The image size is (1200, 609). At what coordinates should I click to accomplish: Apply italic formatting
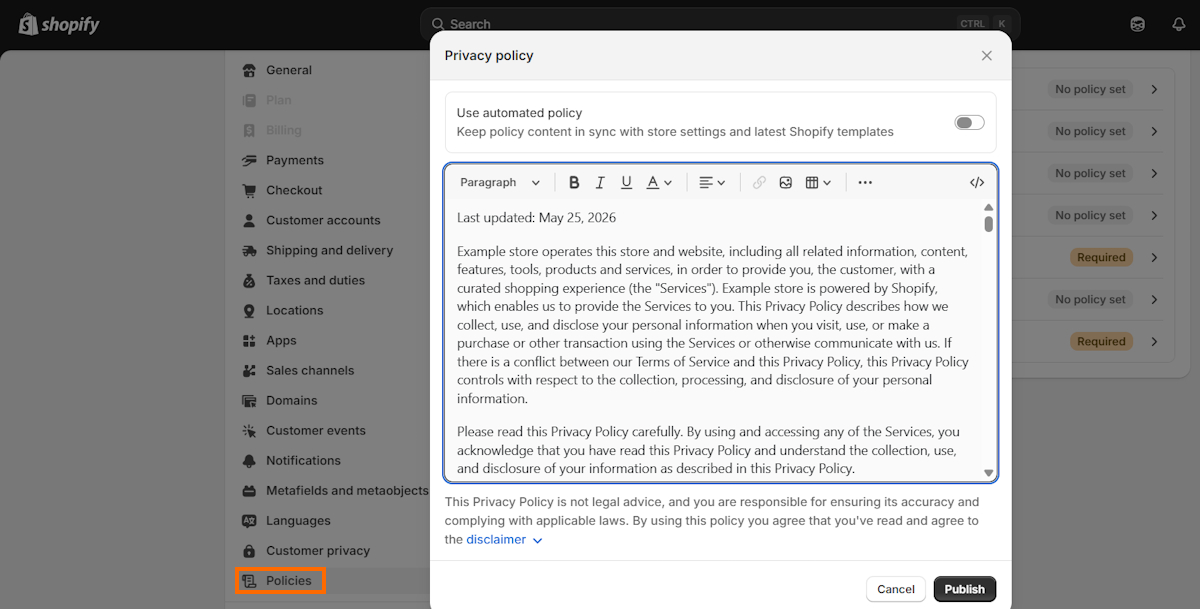(x=600, y=183)
